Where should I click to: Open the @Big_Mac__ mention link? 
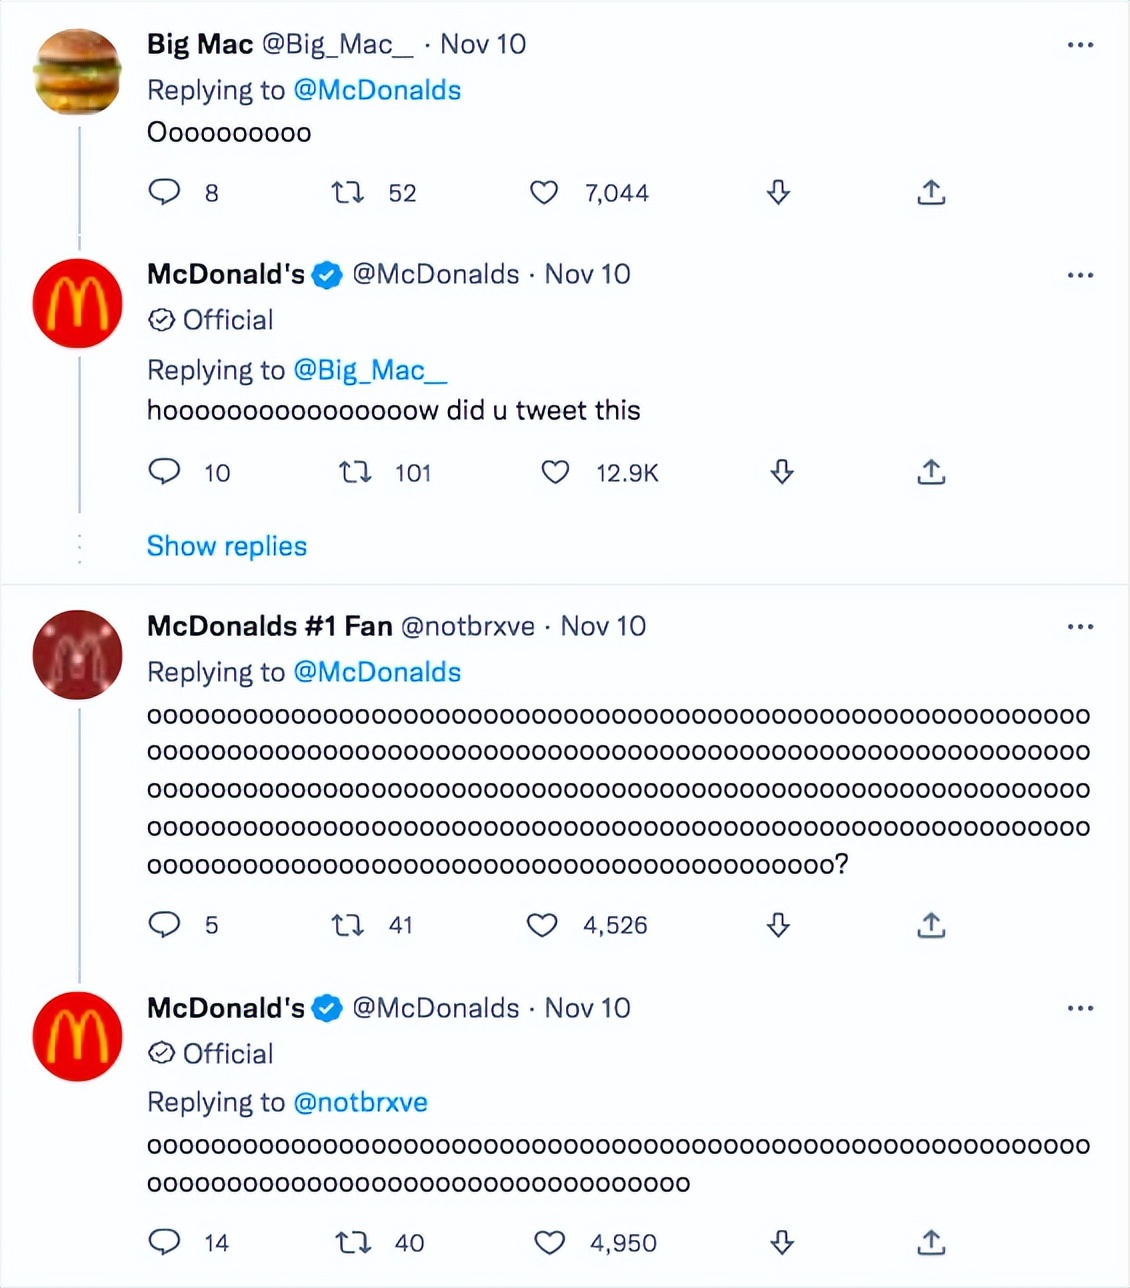(x=370, y=370)
